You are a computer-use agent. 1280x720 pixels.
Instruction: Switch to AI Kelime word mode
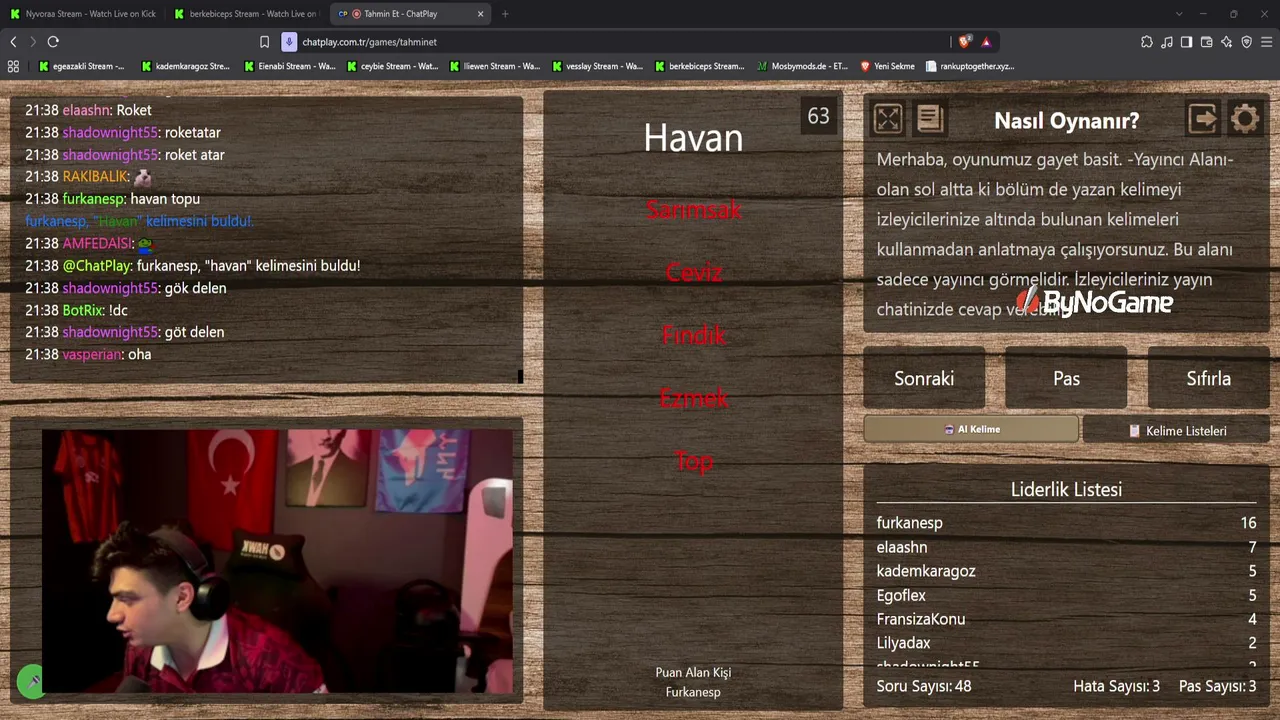tap(971, 429)
